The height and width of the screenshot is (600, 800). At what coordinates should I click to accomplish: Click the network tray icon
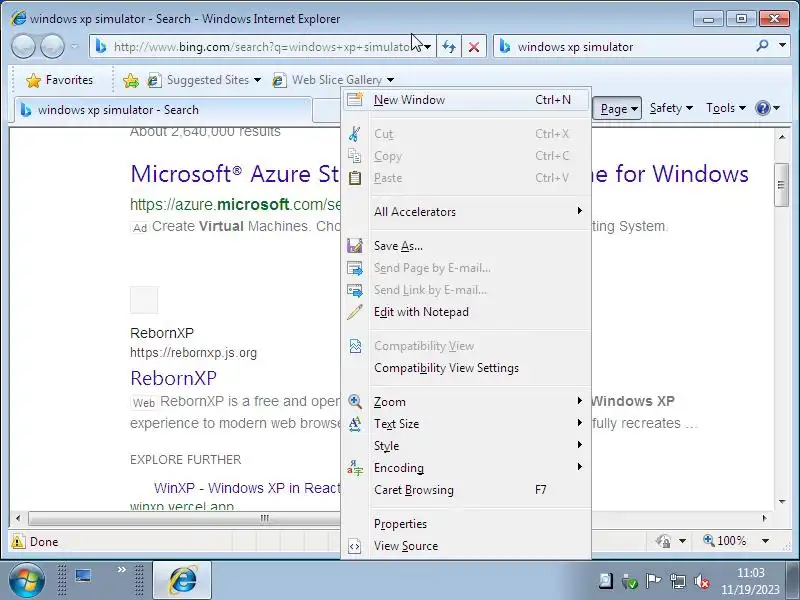pos(678,581)
